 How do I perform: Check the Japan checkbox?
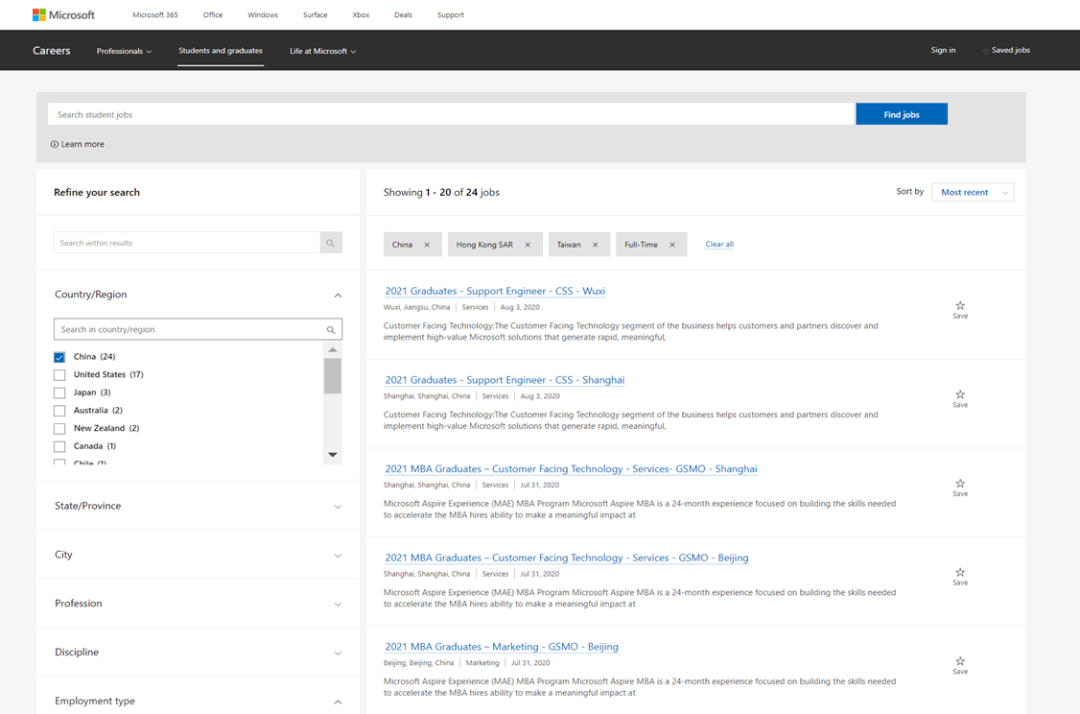pos(59,392)
